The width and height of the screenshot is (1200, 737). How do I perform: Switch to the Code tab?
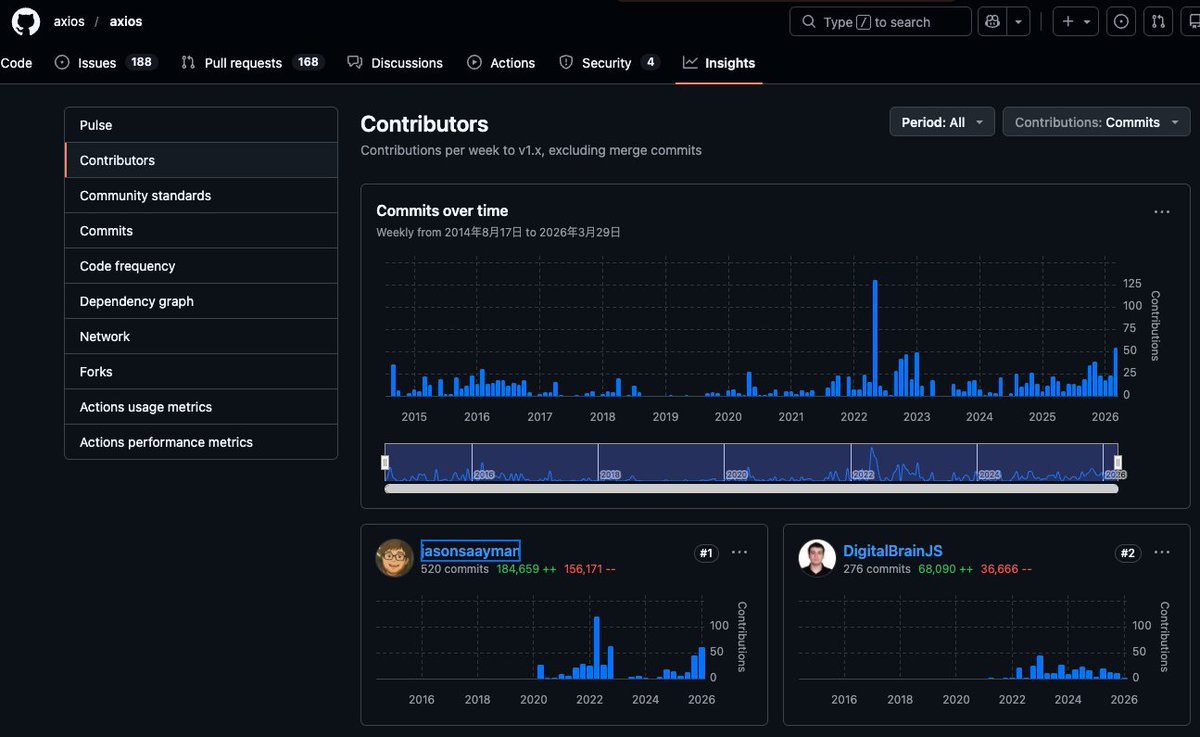[x=16, y=63]
